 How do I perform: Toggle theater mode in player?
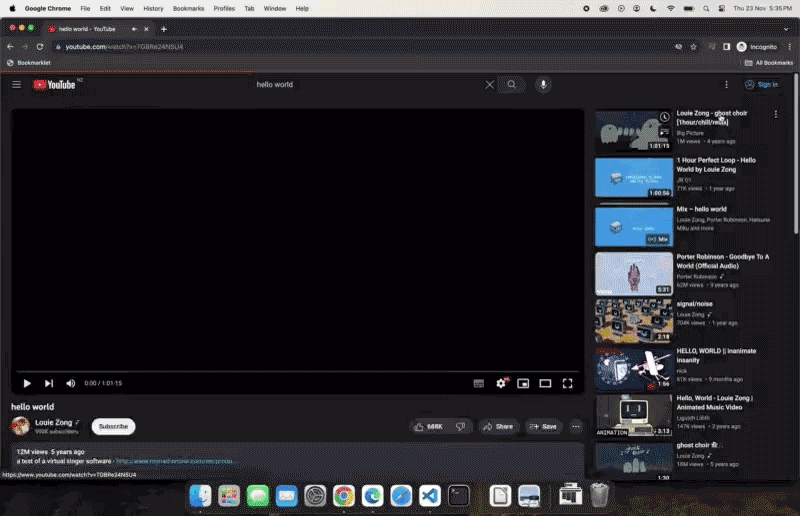point(545,383)
